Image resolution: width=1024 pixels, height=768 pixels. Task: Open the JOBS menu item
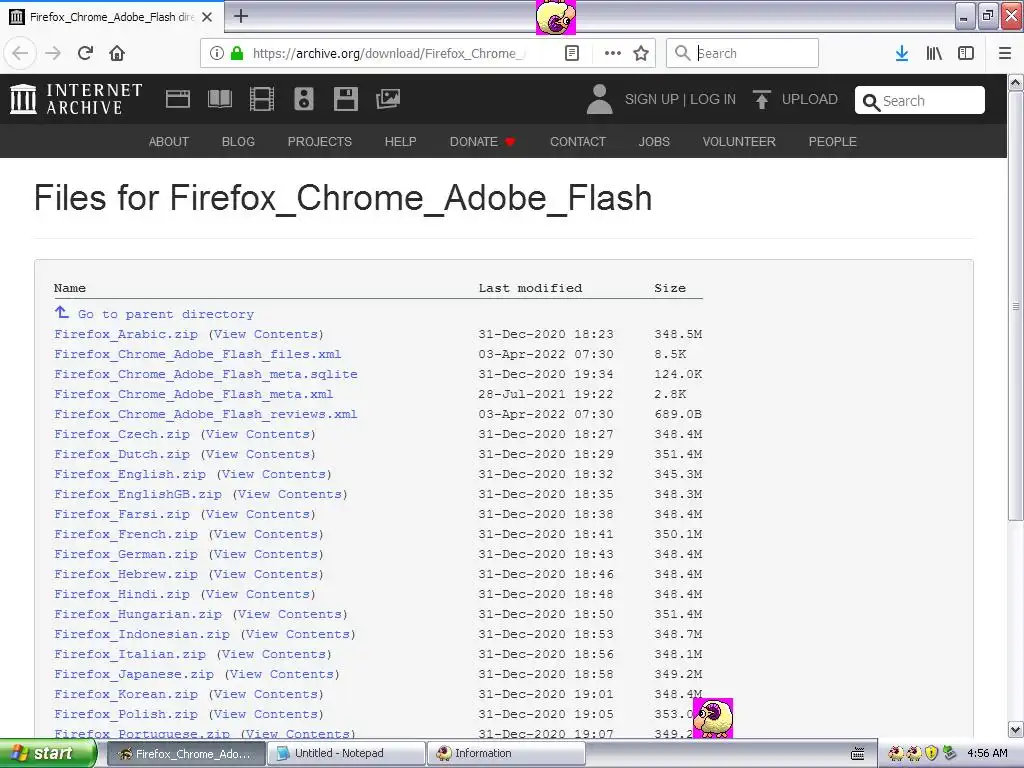(654, 142)
